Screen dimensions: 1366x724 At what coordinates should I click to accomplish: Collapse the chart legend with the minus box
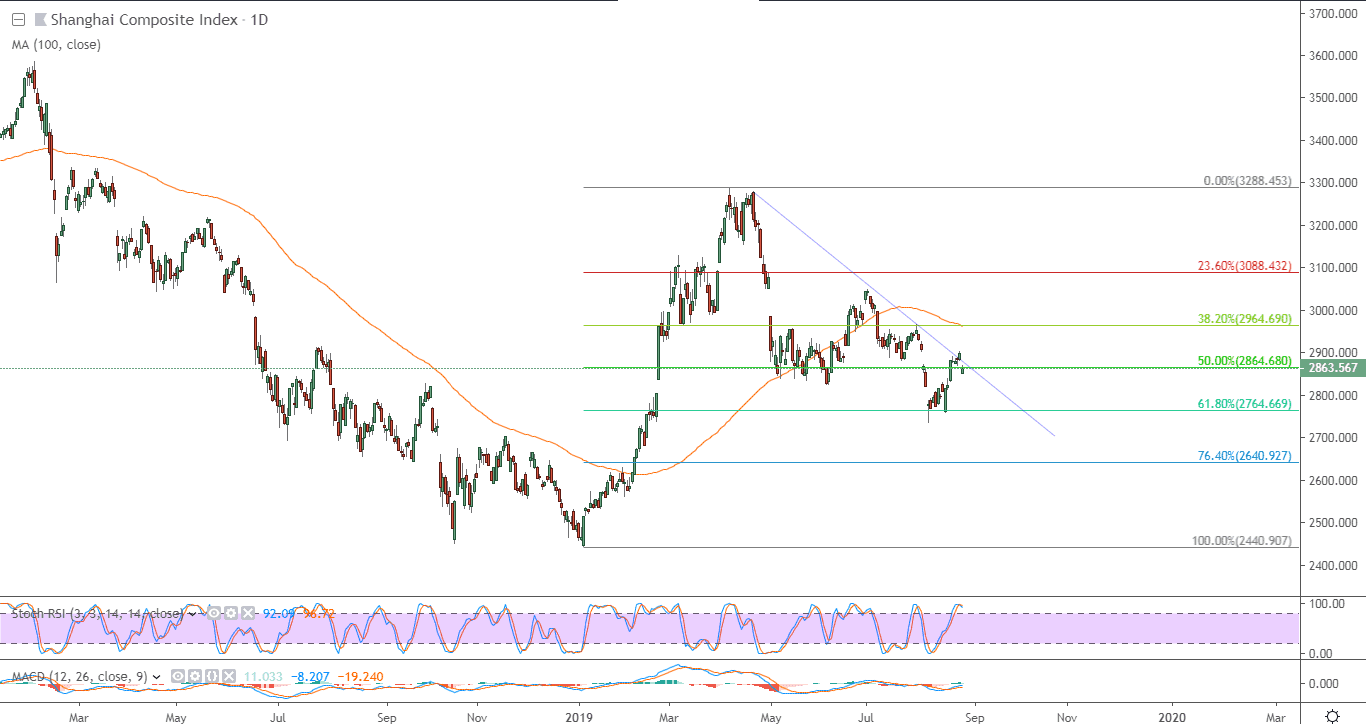tap(17, 19)
